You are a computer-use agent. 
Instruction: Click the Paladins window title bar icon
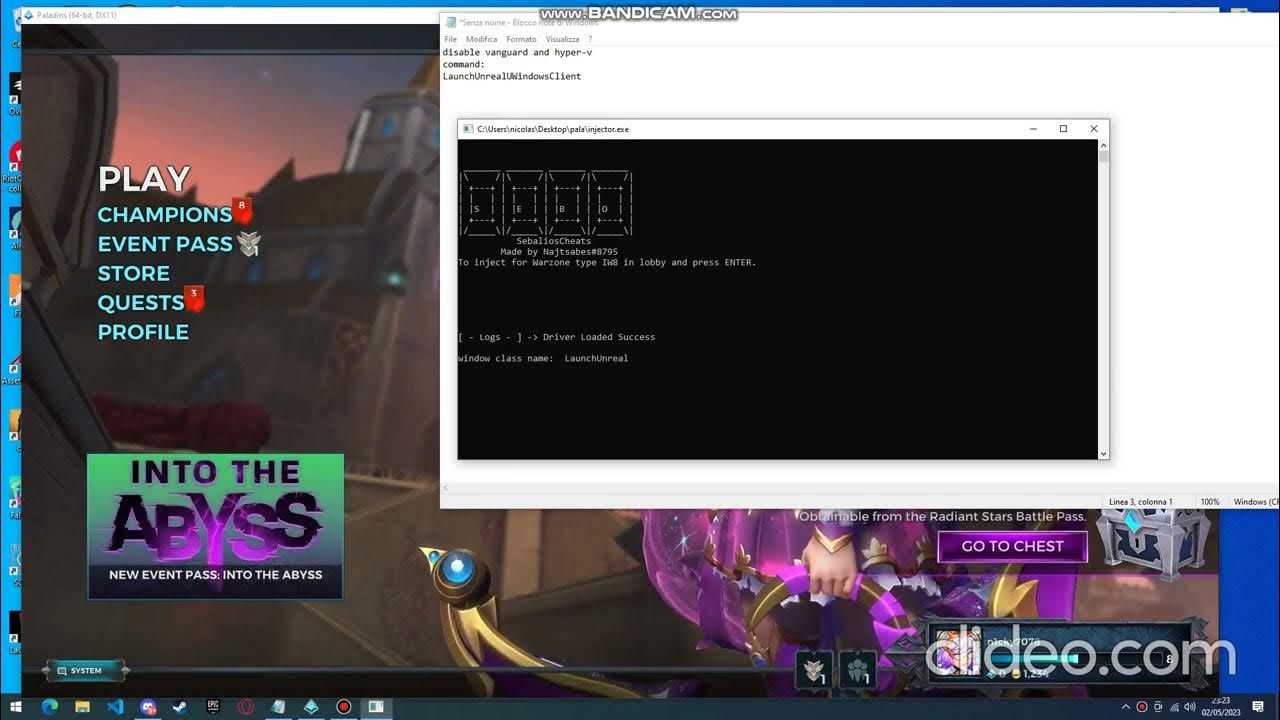pos(28,15)
